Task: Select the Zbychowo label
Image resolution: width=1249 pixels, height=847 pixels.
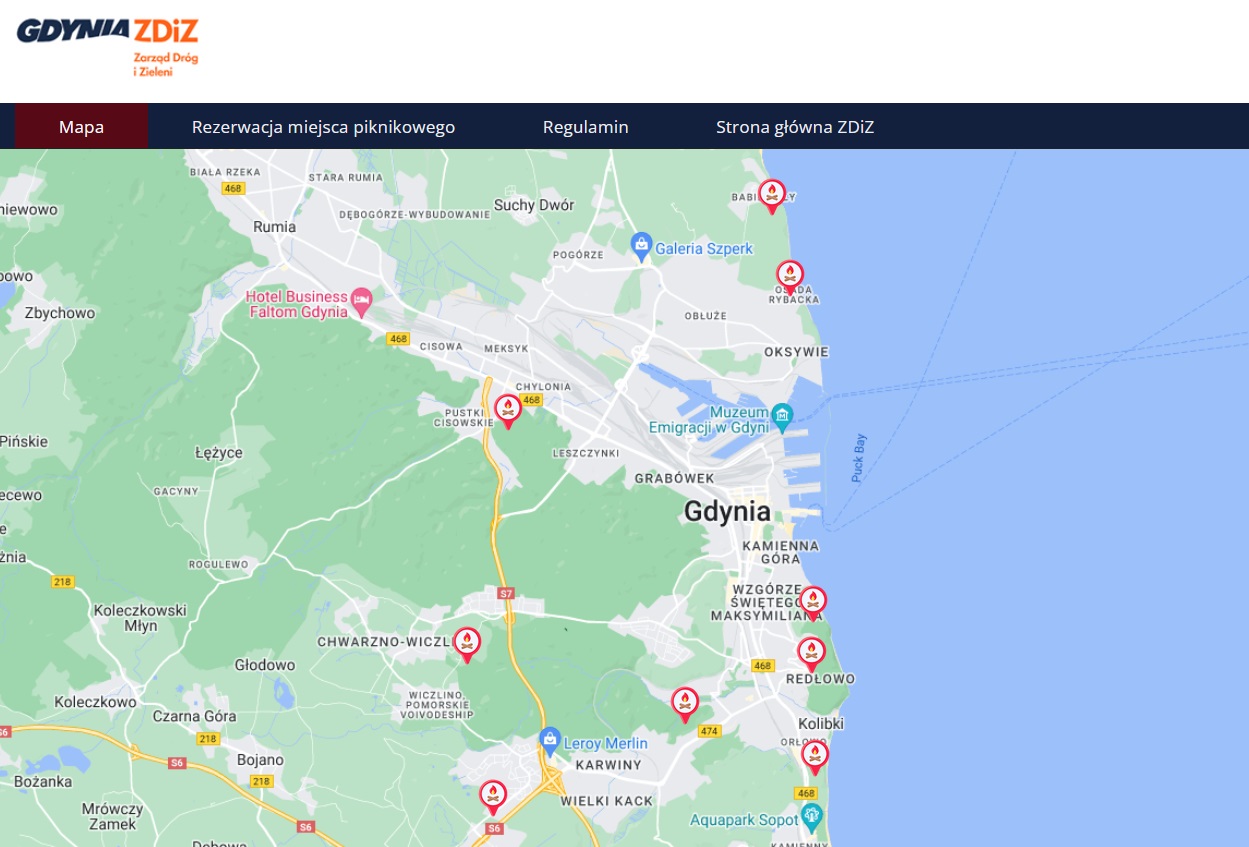Action: 60,313
